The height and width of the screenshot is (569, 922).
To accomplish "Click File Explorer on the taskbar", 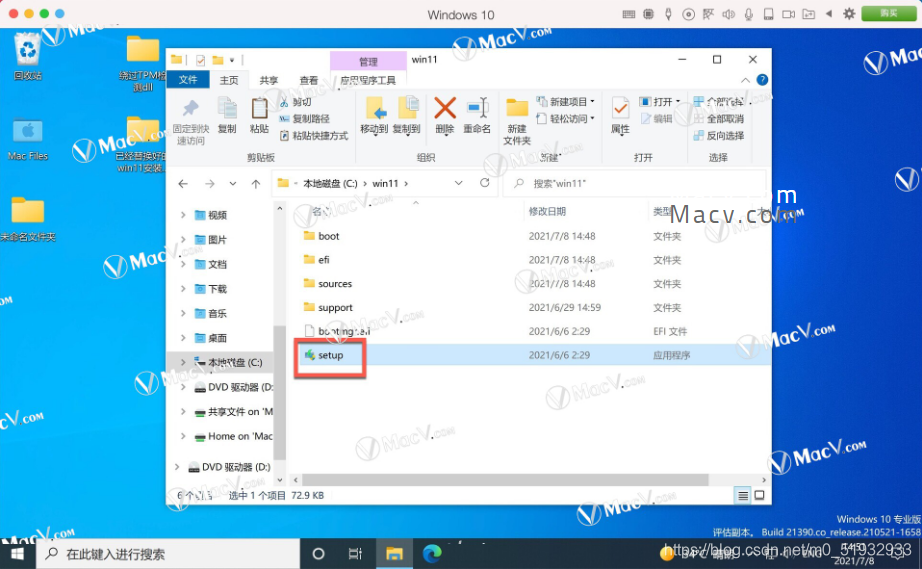I will 394,554.
